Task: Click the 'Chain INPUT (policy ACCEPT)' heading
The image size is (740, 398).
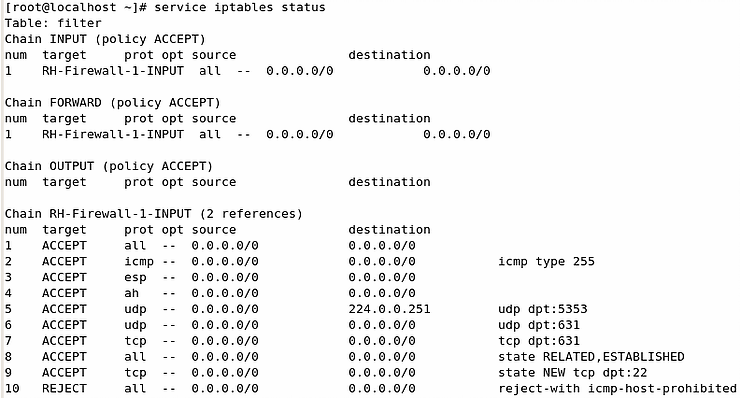Action: click(105, 39)
